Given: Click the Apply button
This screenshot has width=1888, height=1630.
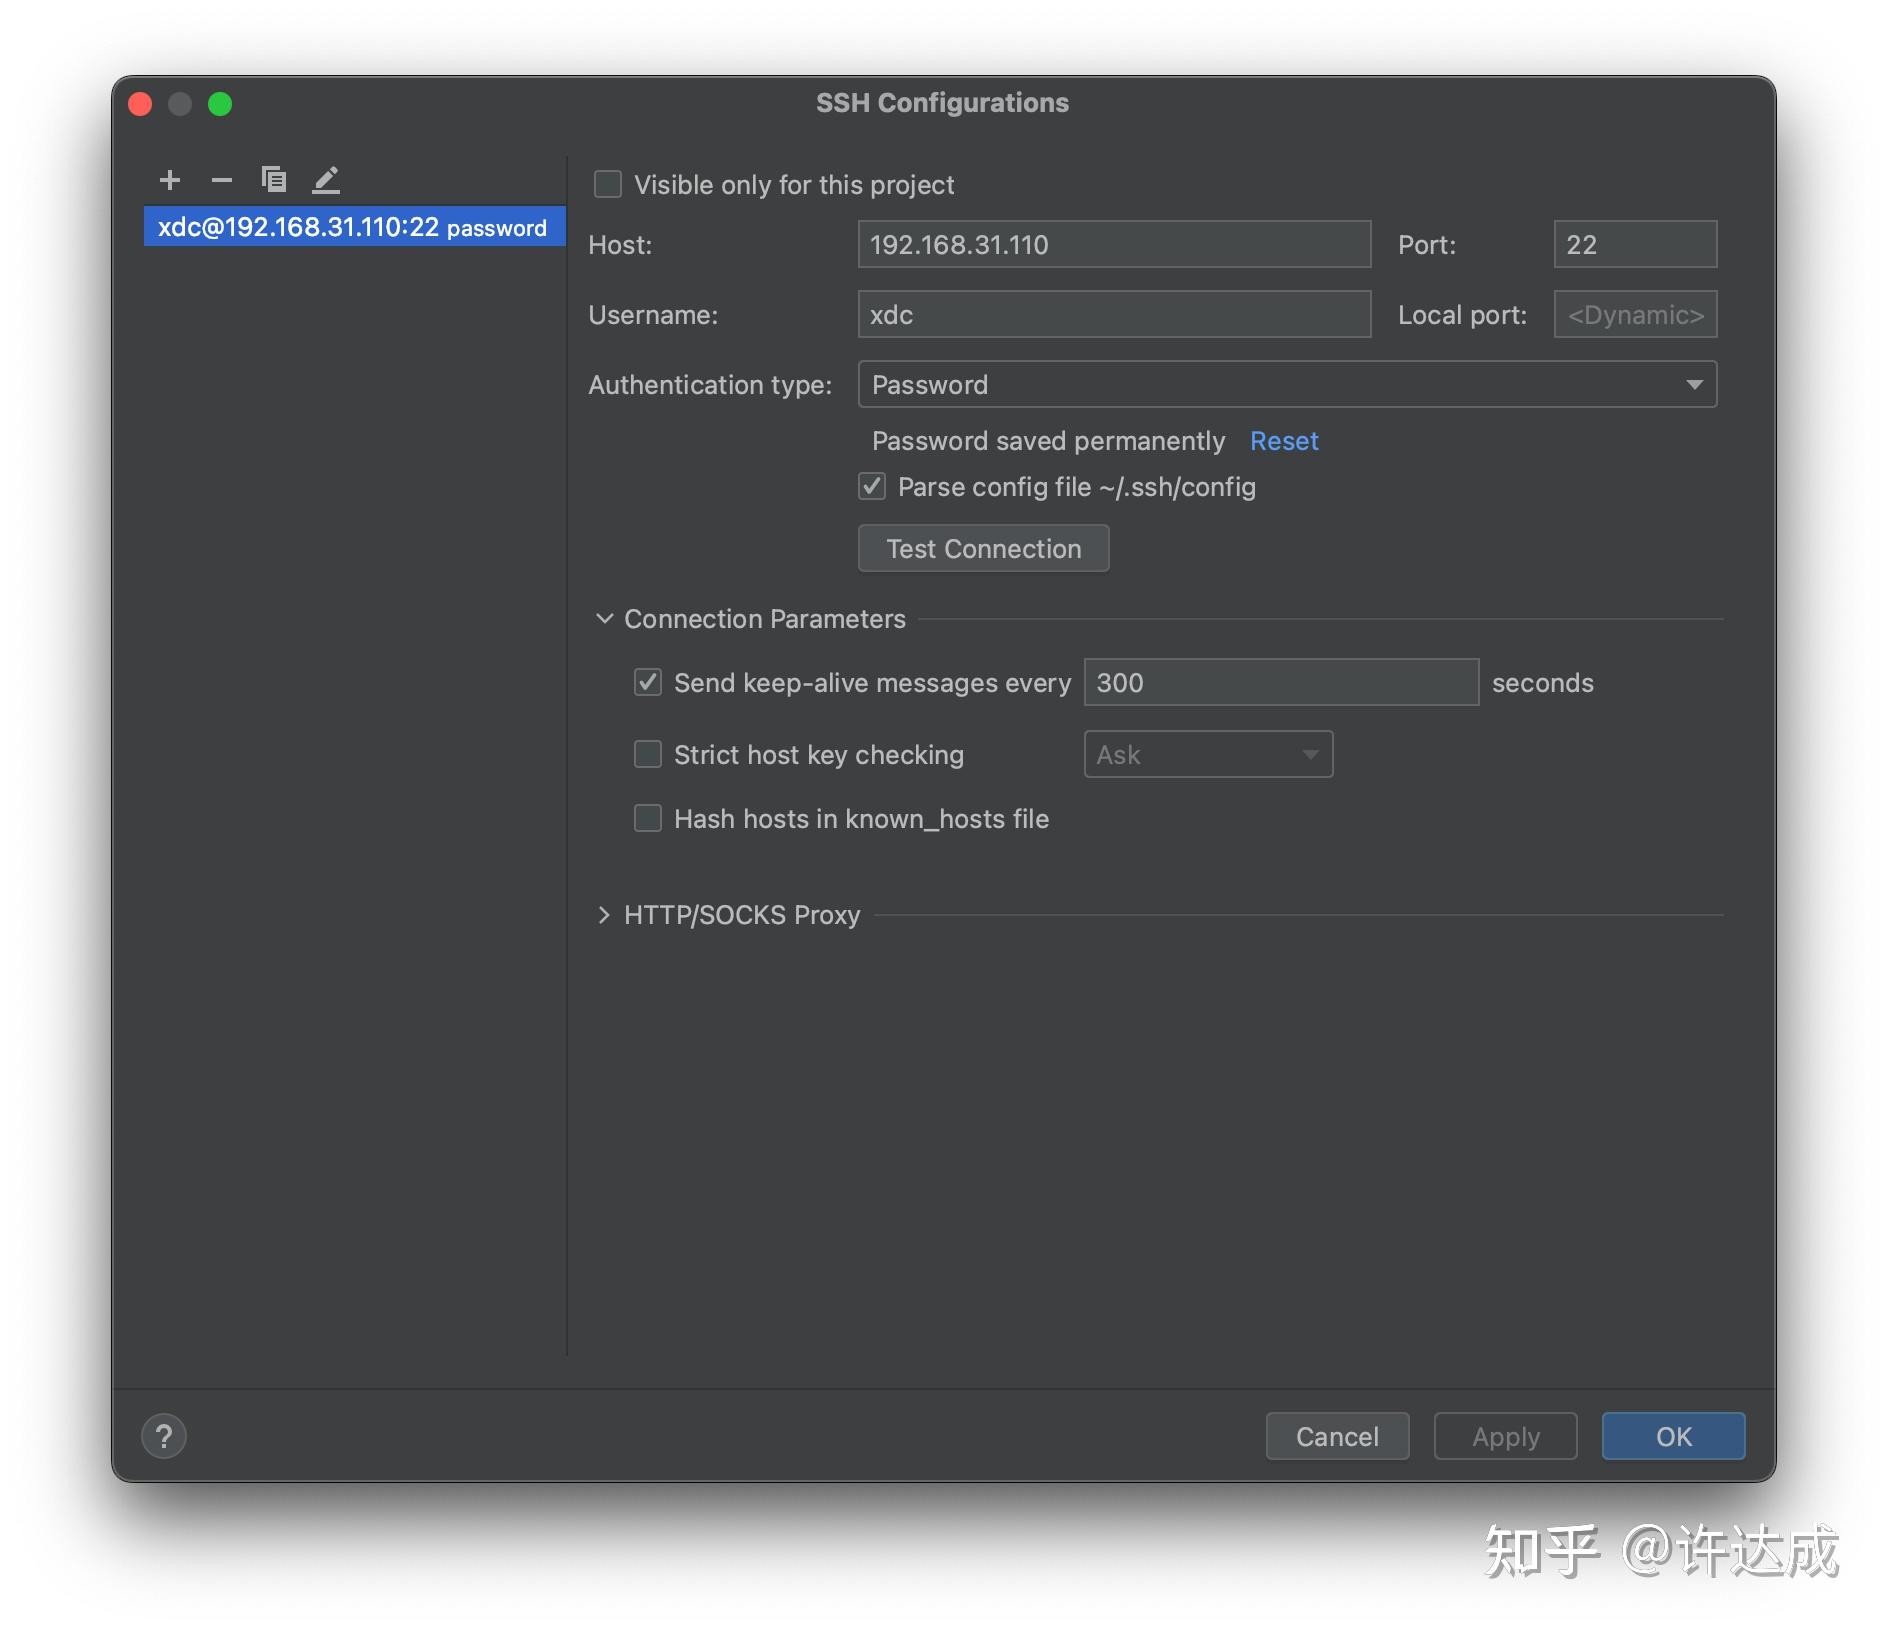Looking at the screenshot, I should 1505,1436.
